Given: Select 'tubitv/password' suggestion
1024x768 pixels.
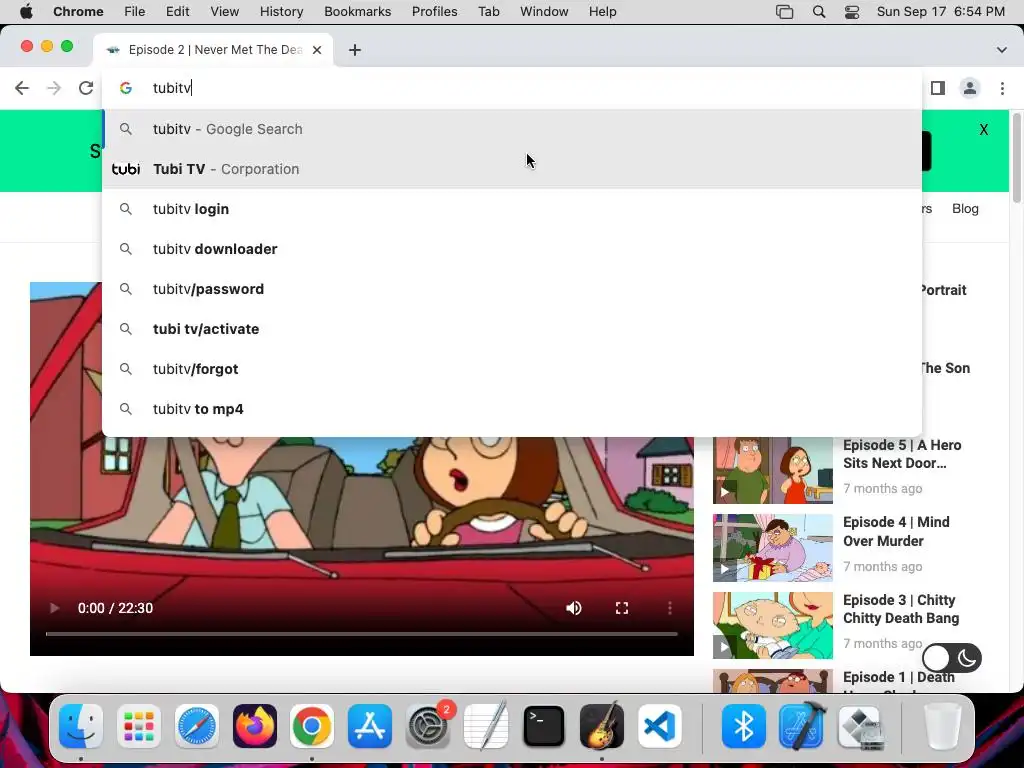Looking at the screenshot, I should pyautogui.click(x=512, y=289).
